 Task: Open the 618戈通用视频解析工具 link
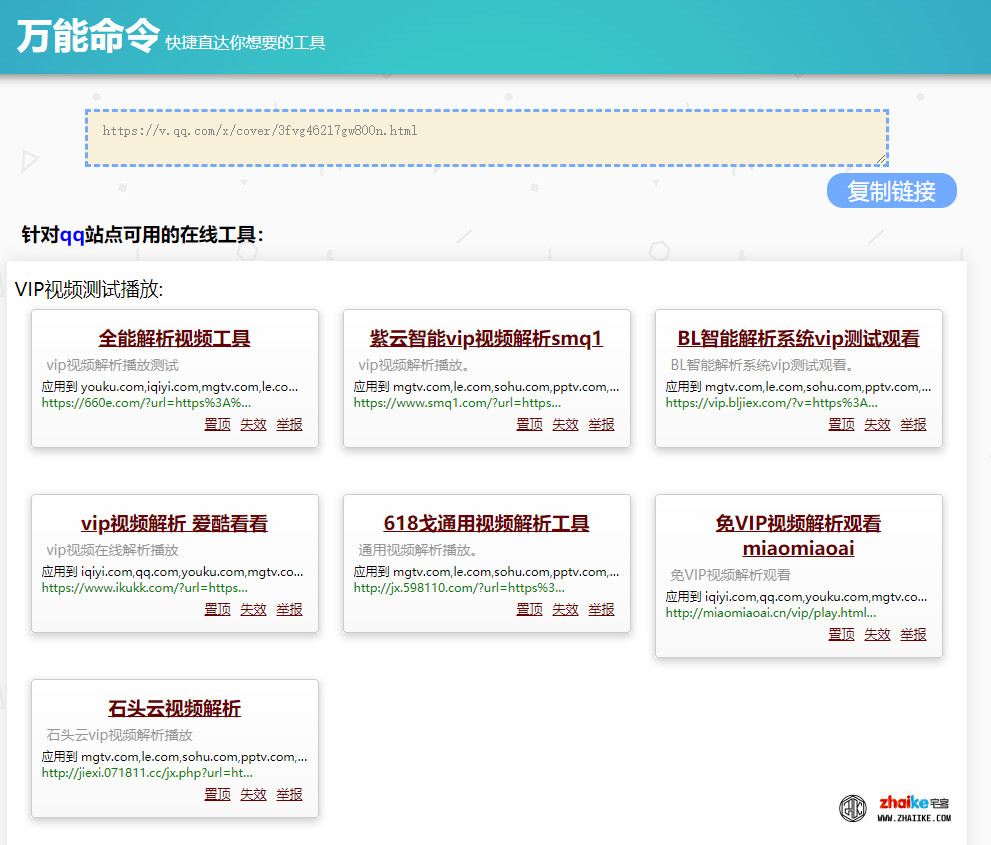pyautogui.click(x=486, y=523)
